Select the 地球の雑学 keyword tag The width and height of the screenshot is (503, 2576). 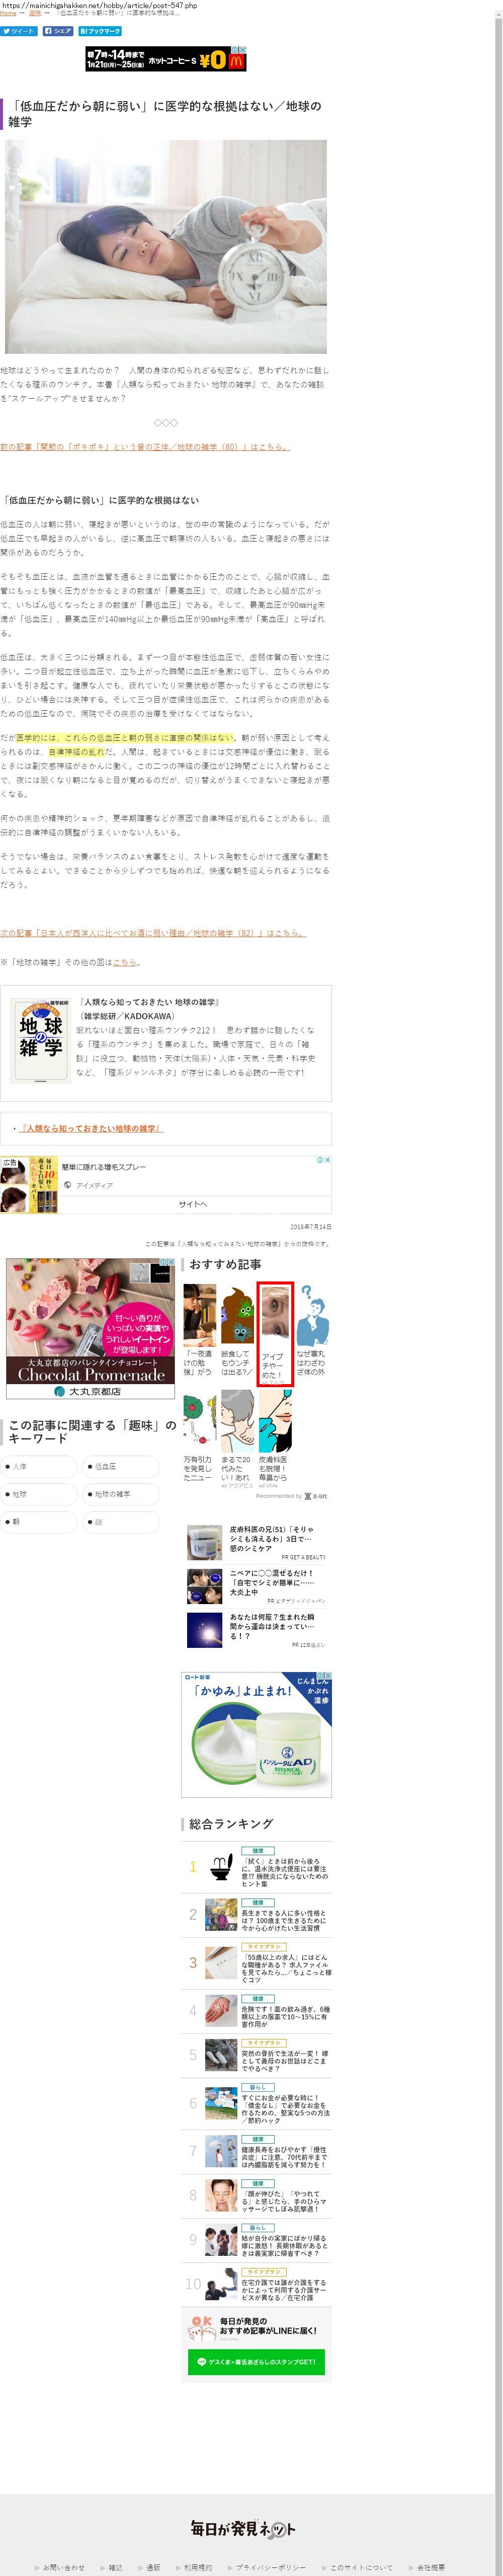pos(122,1494)
